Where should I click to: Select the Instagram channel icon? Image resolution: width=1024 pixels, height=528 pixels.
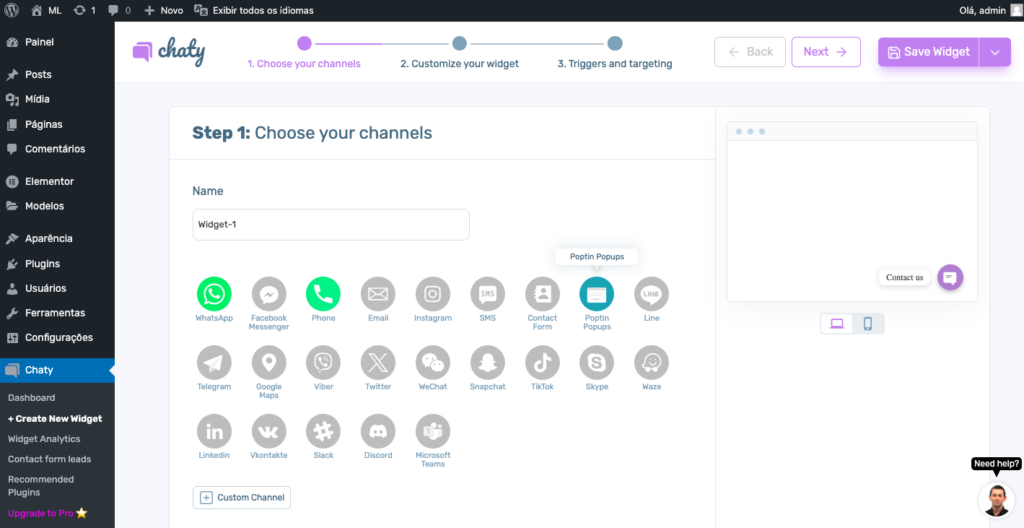tap(433, 294)
